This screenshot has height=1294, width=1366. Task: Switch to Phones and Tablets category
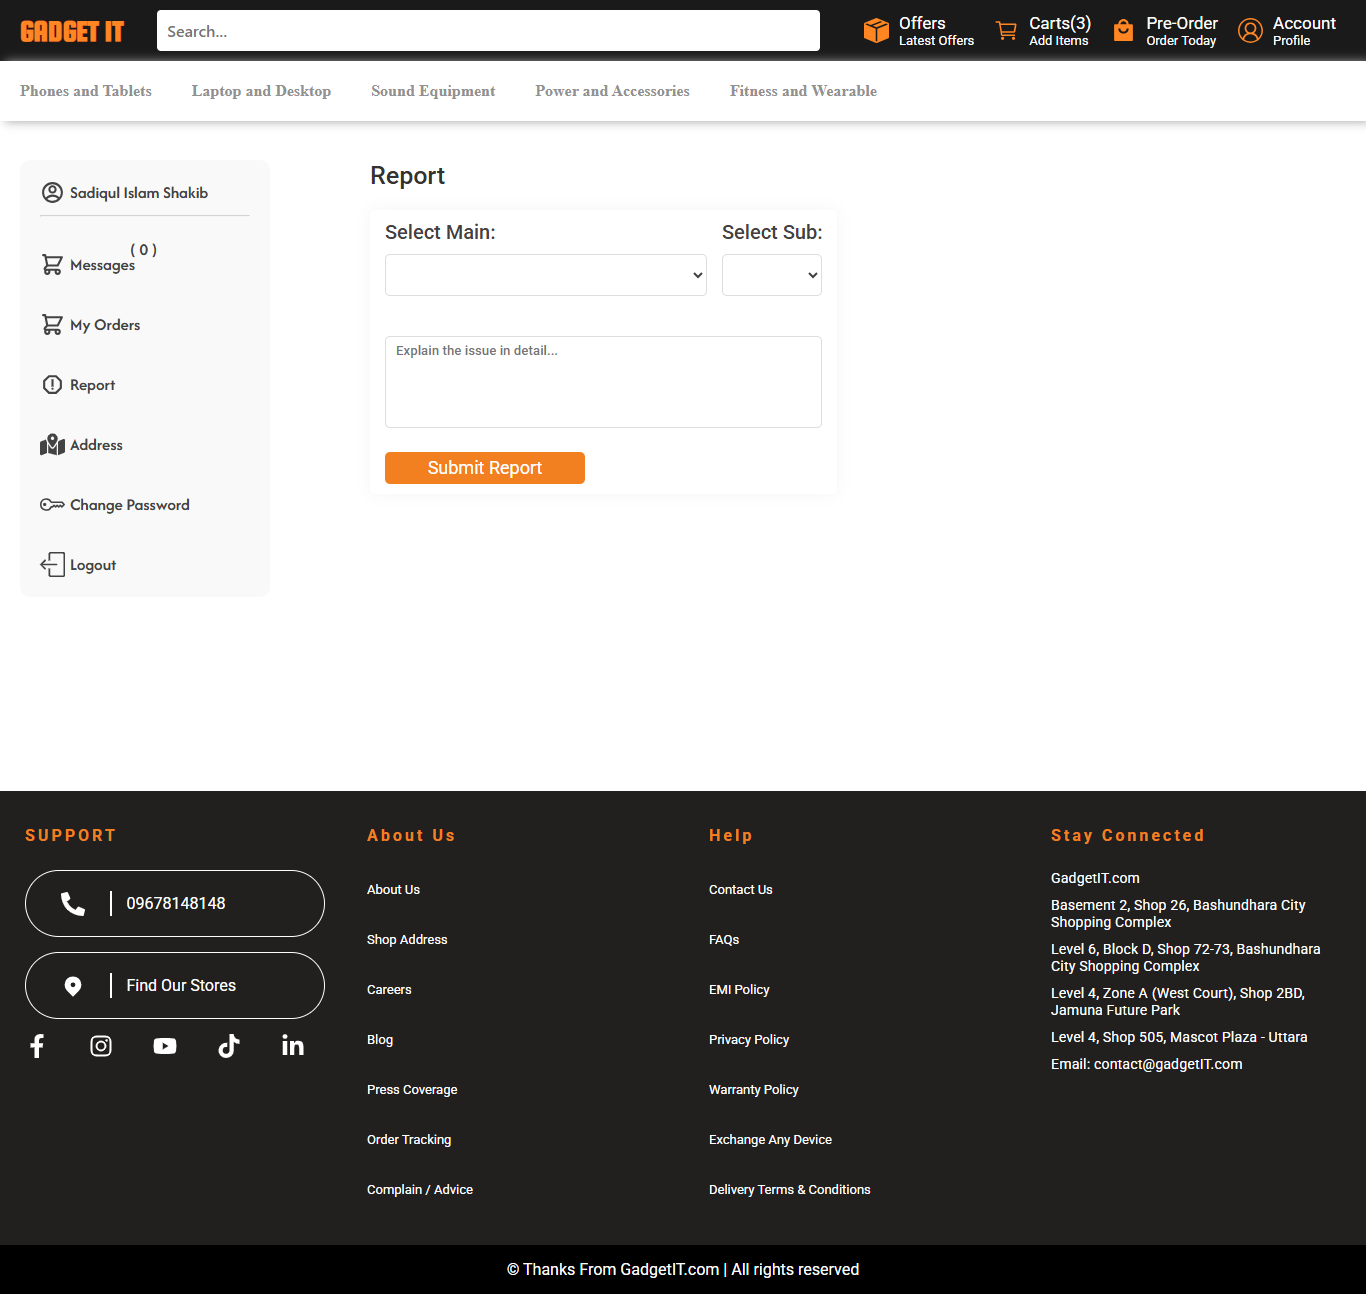point(86,90)
